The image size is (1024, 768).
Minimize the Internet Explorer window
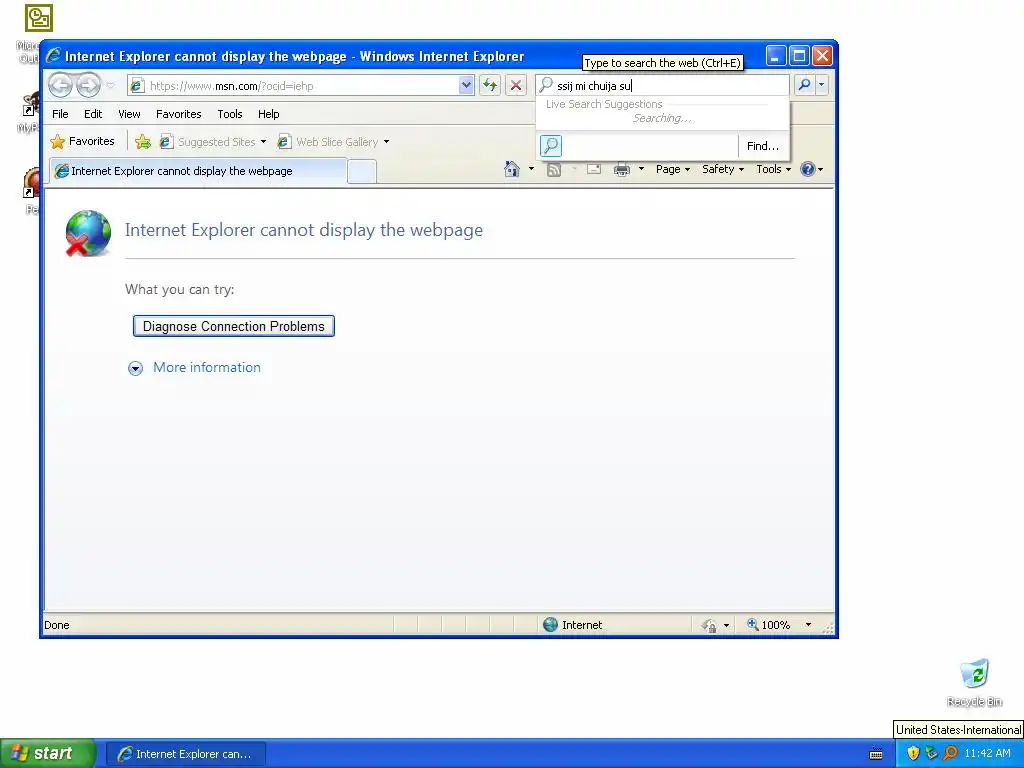[x=775, y=56]
